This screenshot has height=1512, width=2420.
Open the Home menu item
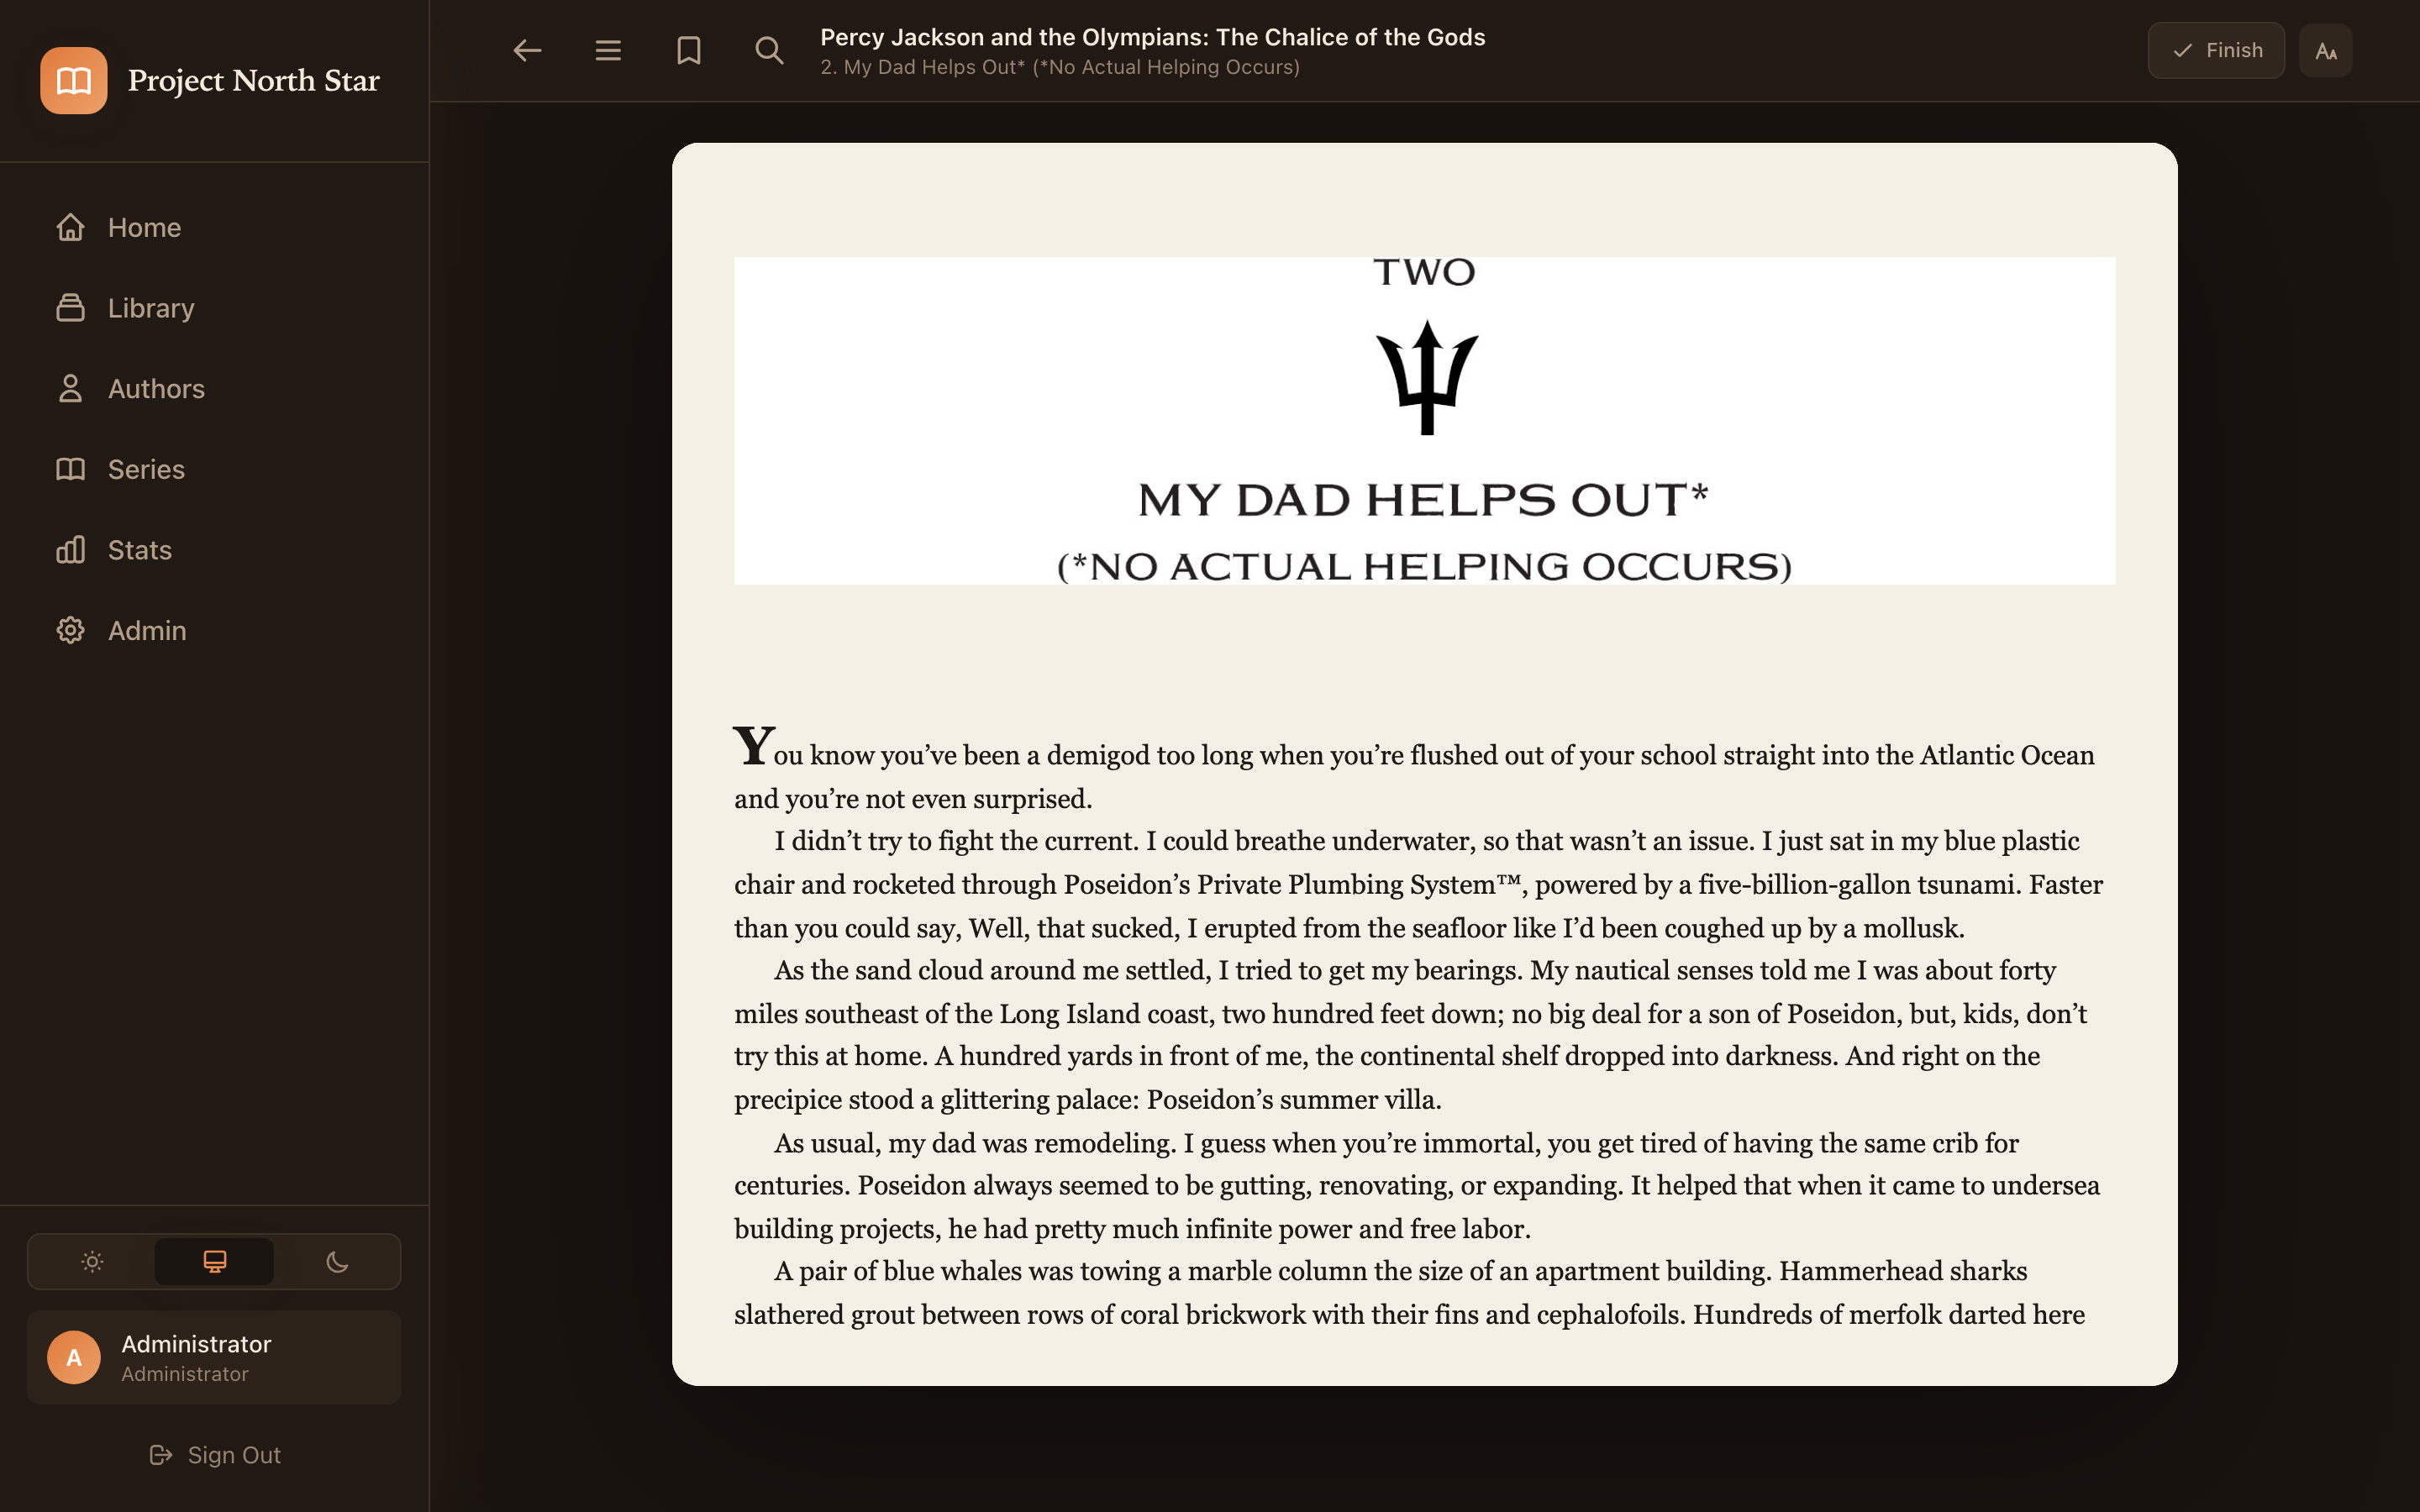[x=214, y=227]
